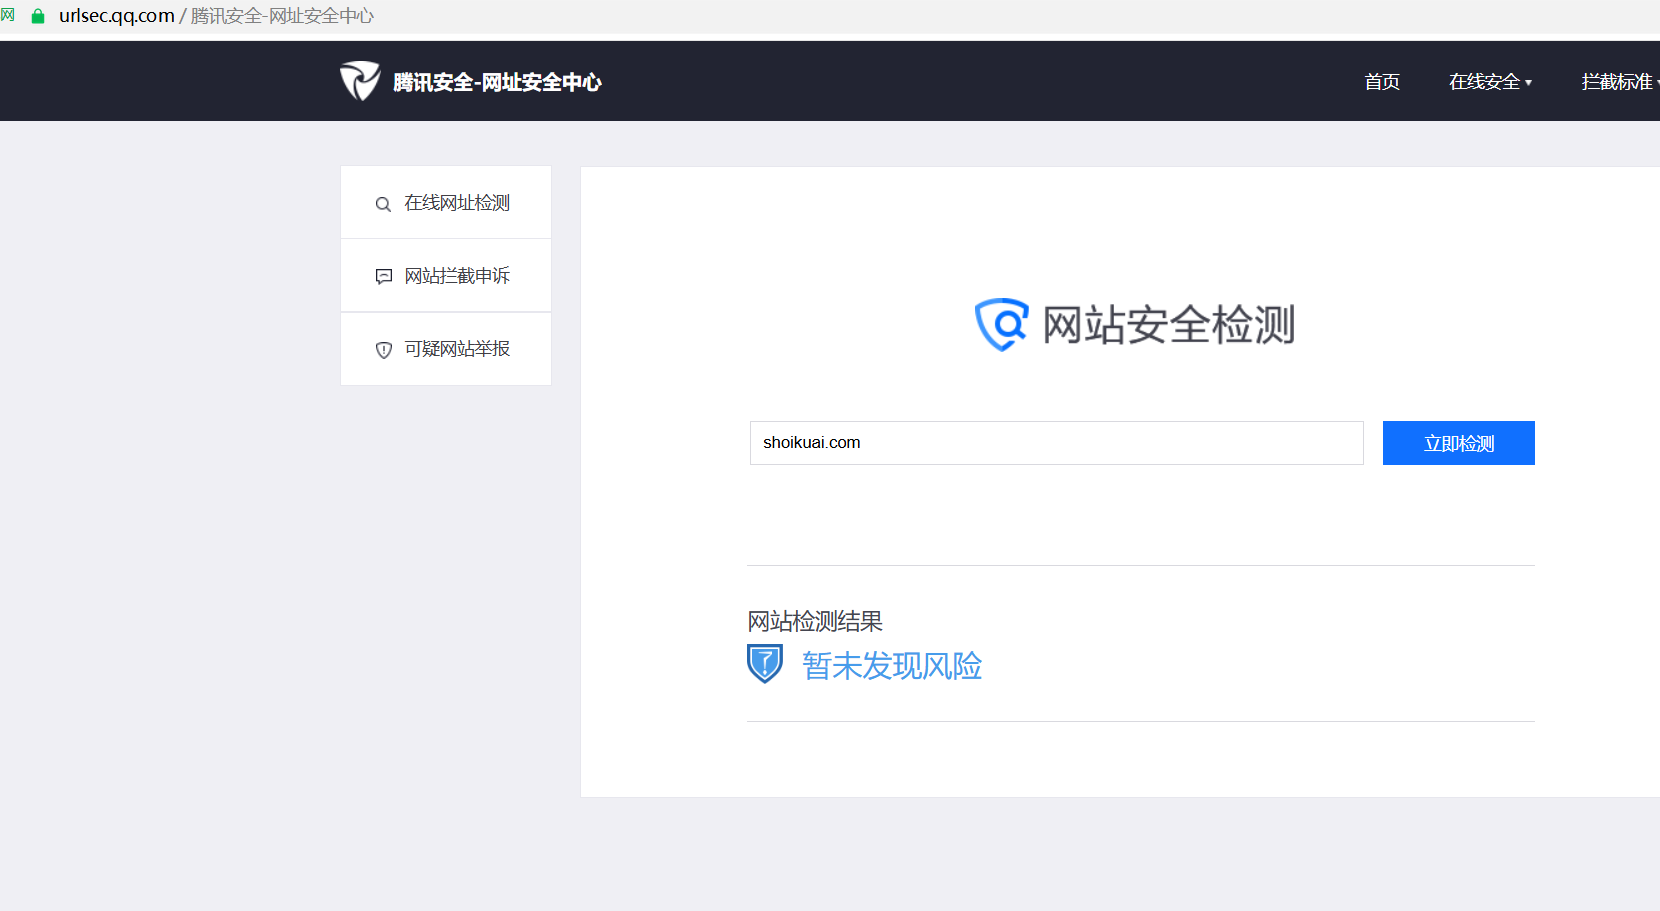The image size is (1660, 911).
Task: Click the shield icon beside 可疑网站举报
Action: coord(383,350)
